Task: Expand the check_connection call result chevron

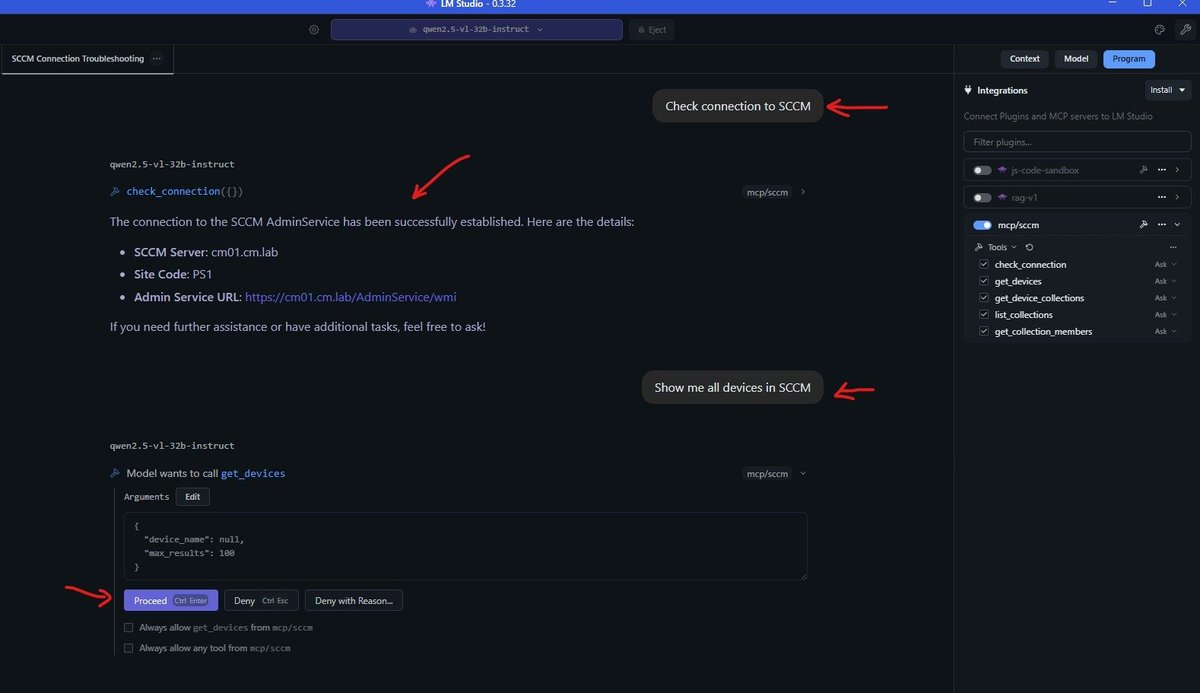Action: point(803,192)
